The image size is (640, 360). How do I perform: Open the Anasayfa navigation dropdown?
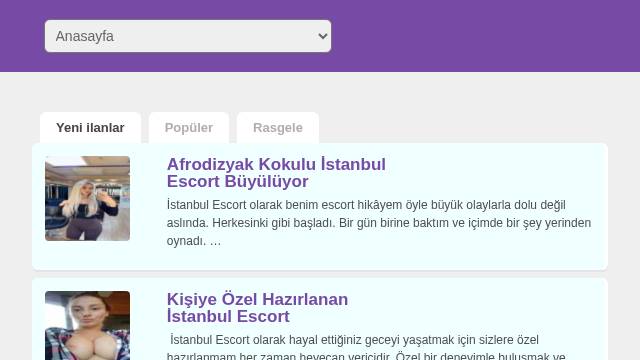[x=188, y=36]
